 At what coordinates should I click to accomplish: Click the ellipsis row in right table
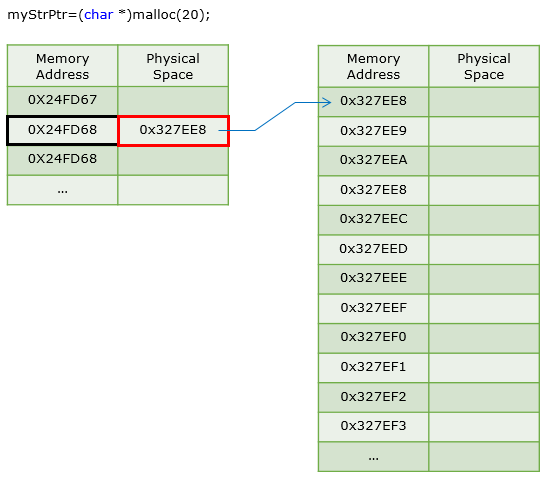coord(429,457)
